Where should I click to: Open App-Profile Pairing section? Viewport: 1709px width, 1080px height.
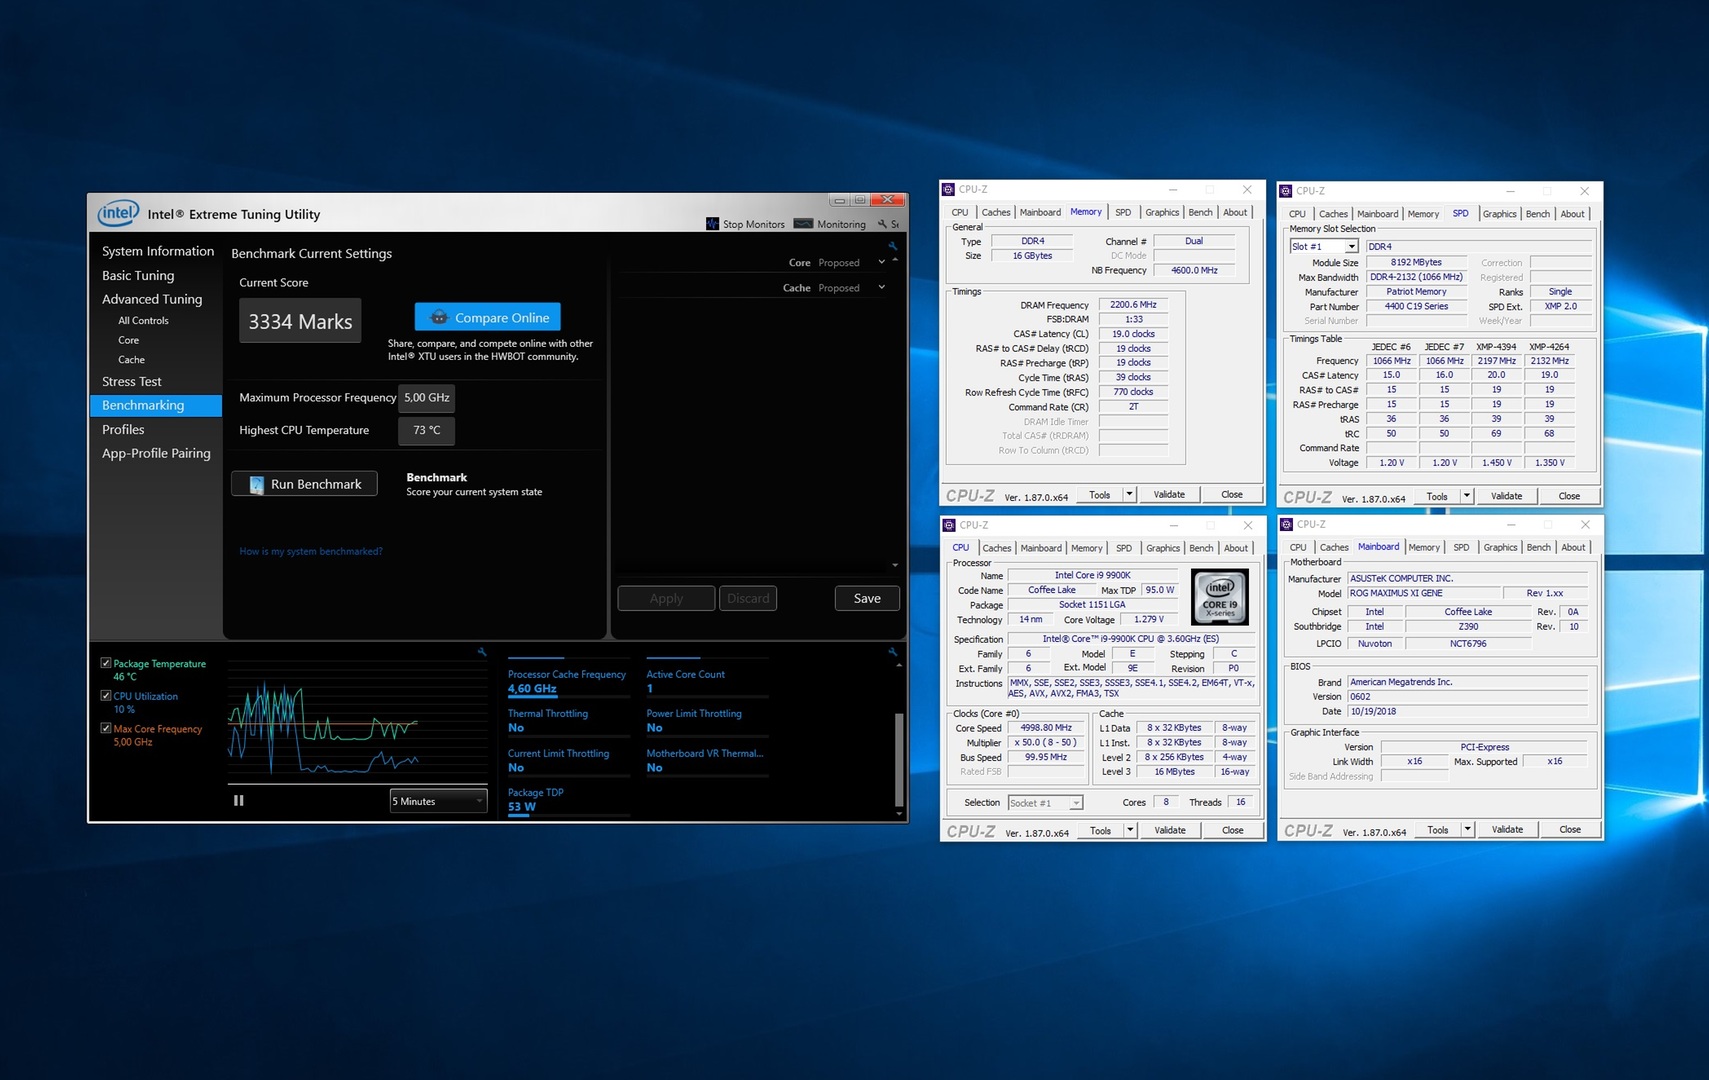point(156,453)
